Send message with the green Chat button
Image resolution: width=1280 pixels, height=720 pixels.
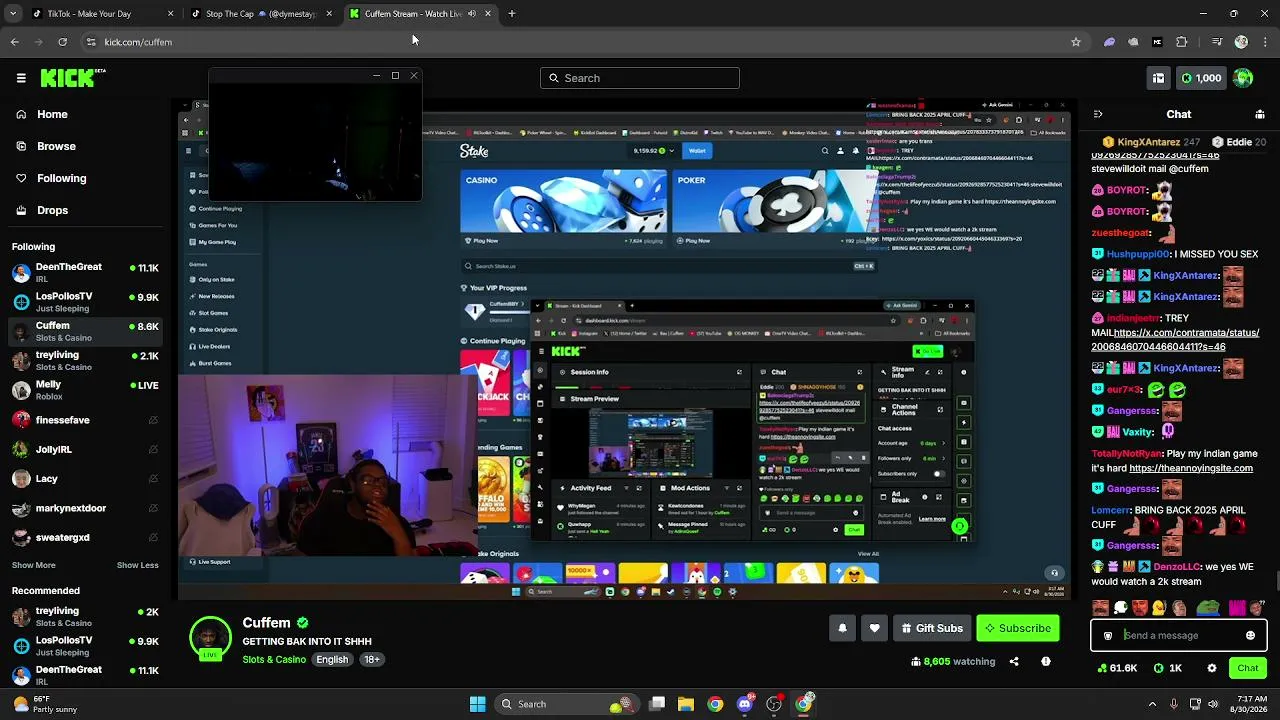point(1247,668)
